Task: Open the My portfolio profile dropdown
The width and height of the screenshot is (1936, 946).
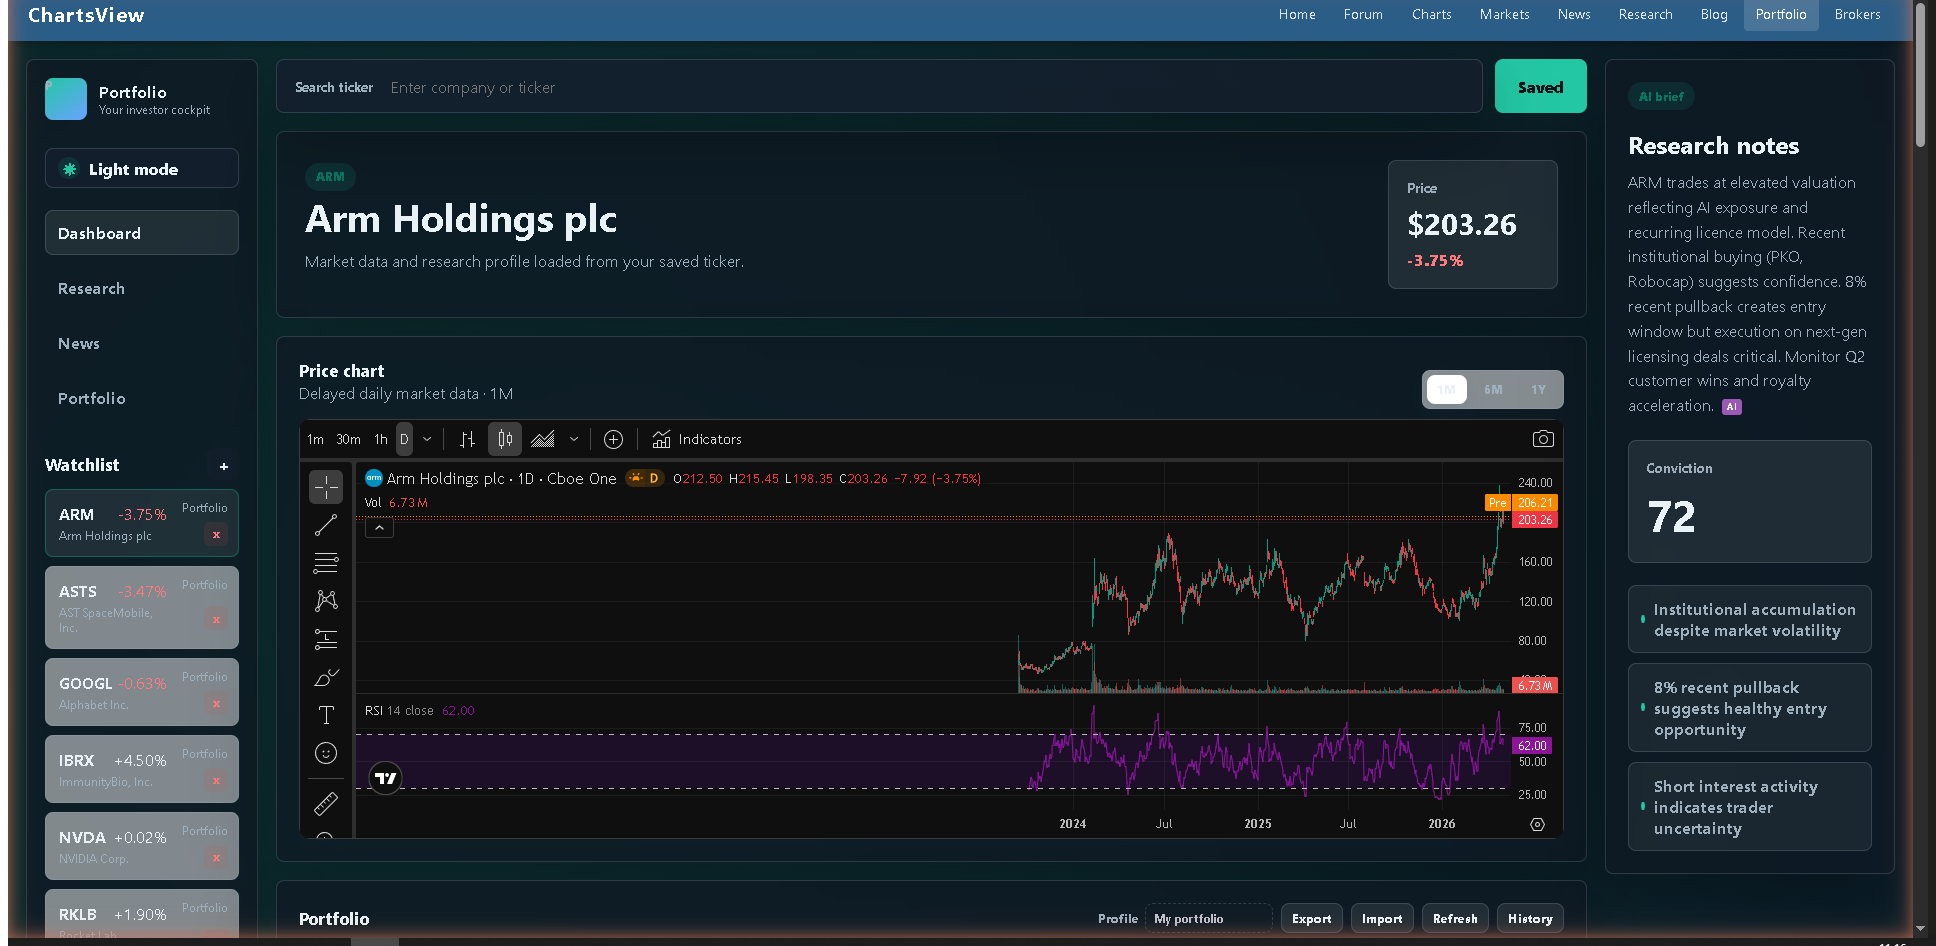Action: [x=1209, y=919]
